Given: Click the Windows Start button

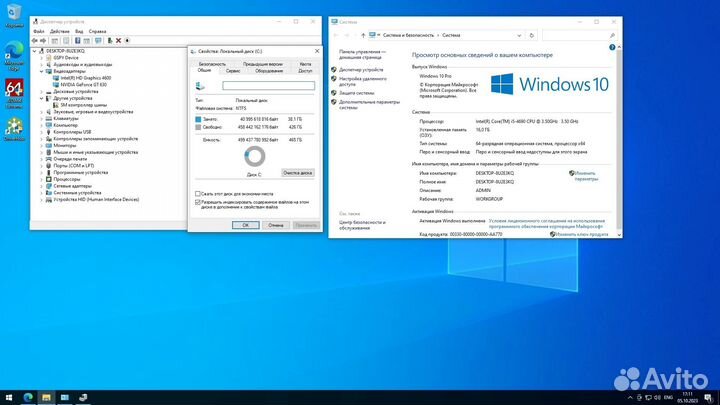Looking at the screenshot, I should [x=8, y=398].
